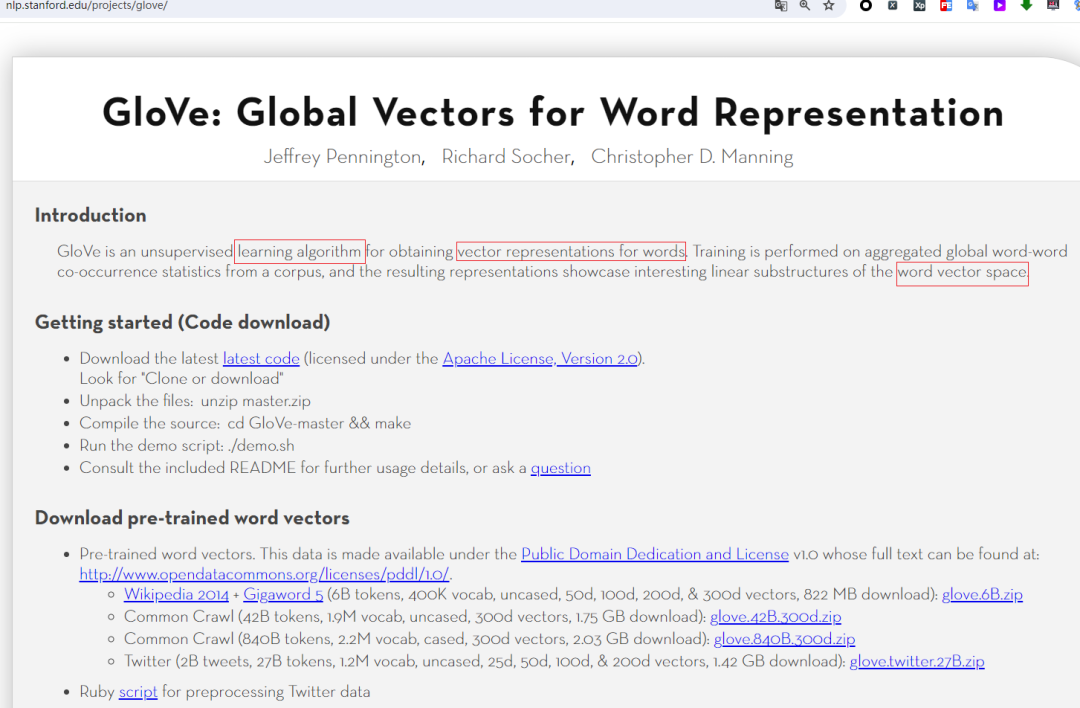This screenshot has height=708, width=1080.
Task: Click the 'learning algorithm' phrase
Action: tap(300, 251)
